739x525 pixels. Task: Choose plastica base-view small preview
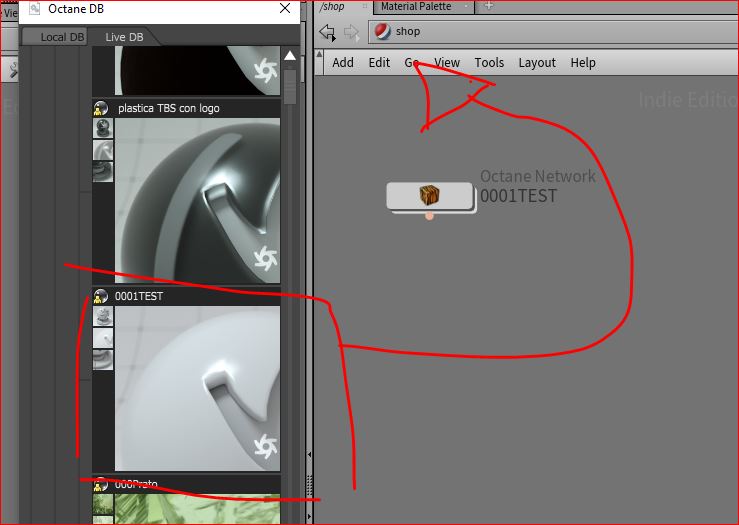(103, 172)
